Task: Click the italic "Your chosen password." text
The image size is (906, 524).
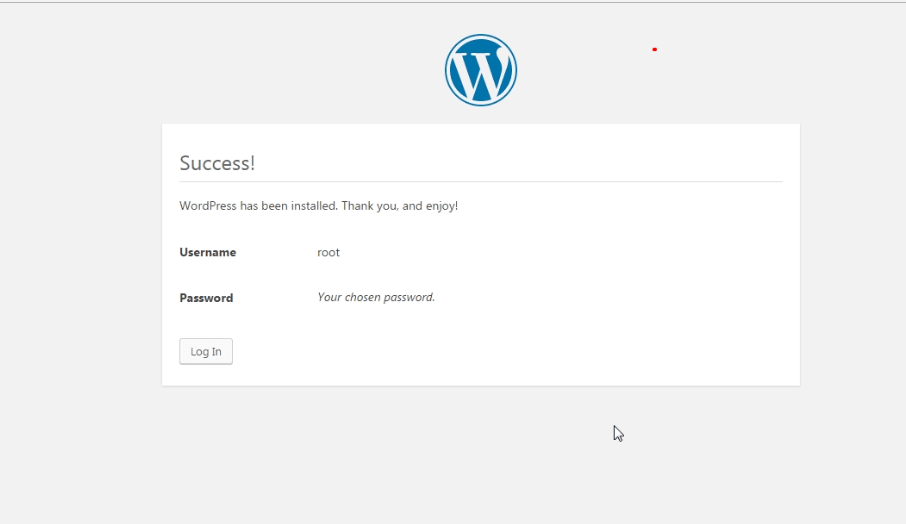Action: (x=376, y=297)
